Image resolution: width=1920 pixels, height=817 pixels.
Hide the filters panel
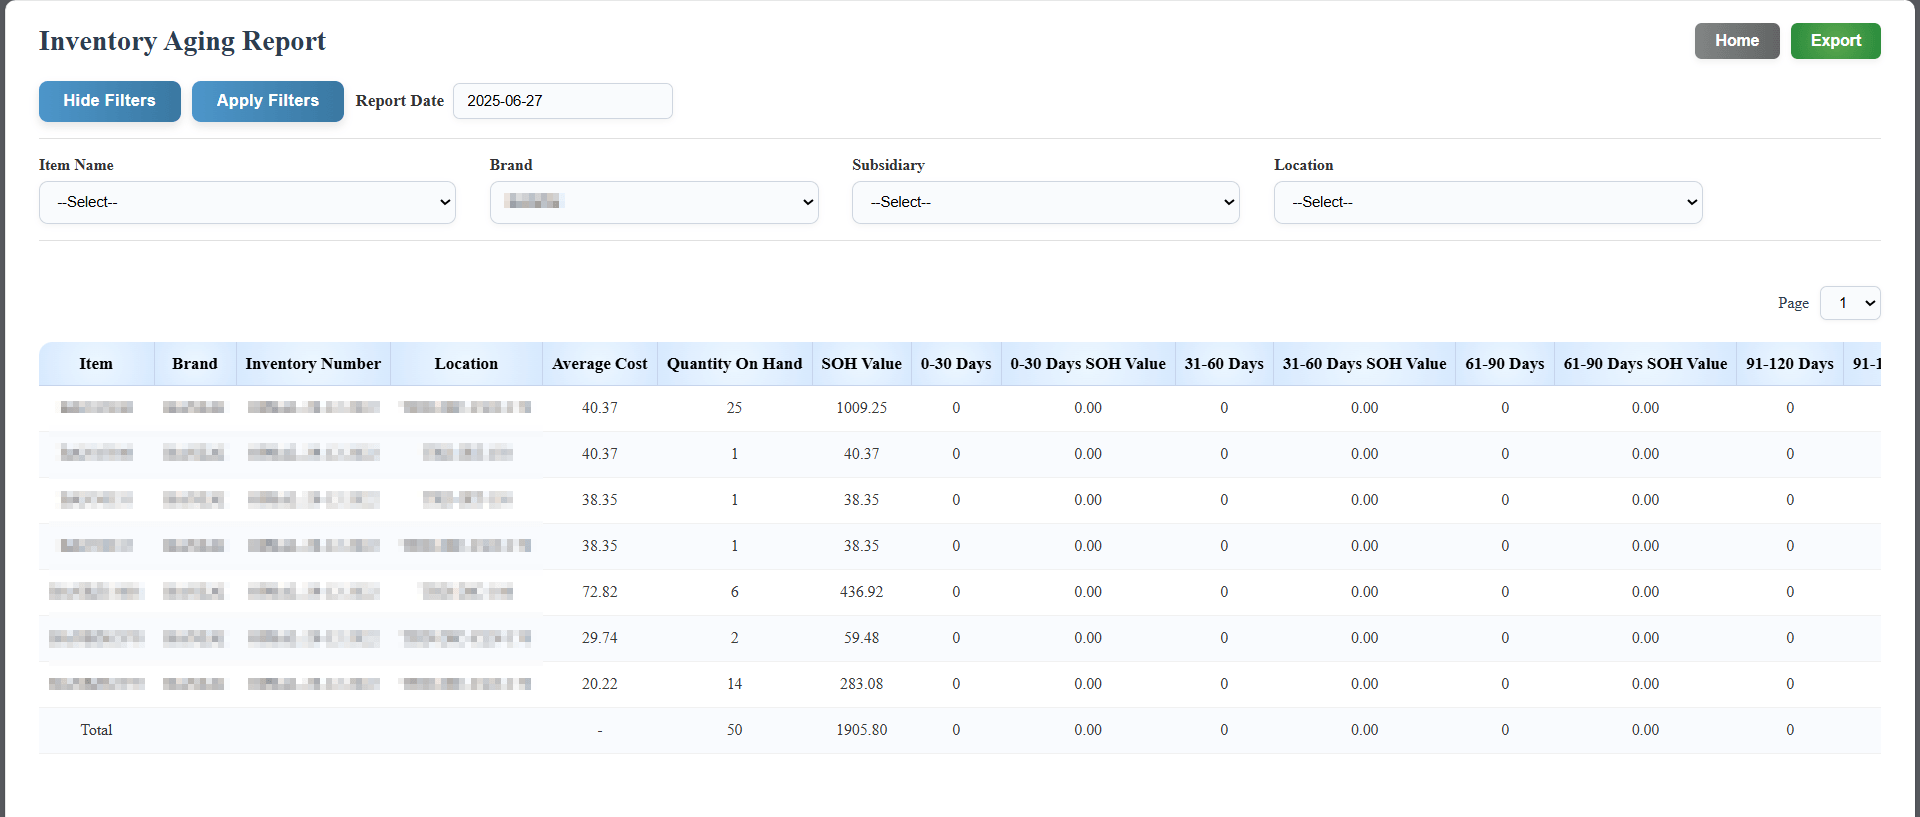[x=110, y=101]
